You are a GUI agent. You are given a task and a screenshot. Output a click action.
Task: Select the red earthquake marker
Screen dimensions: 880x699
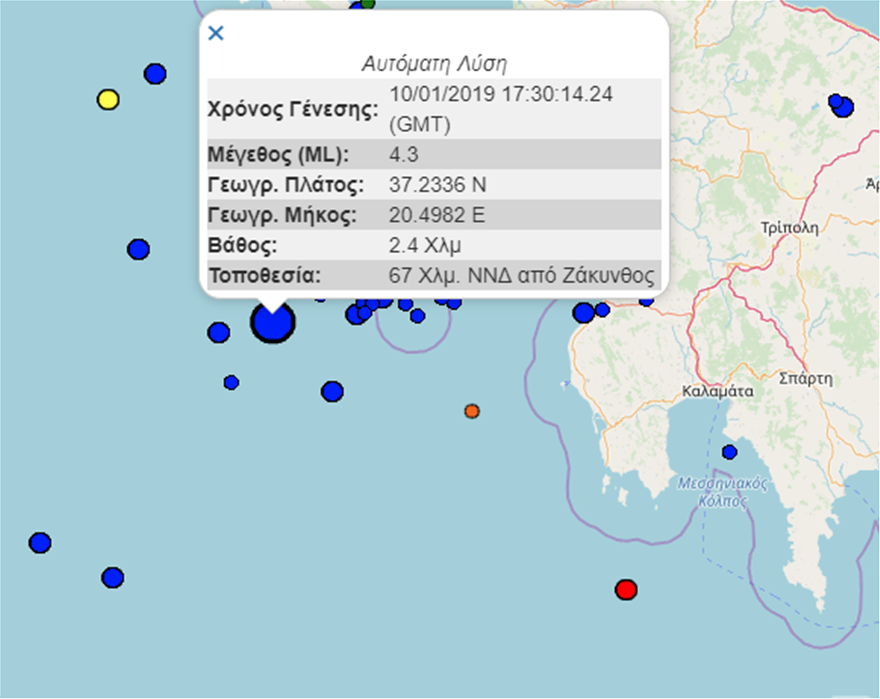tap(626, 589)
